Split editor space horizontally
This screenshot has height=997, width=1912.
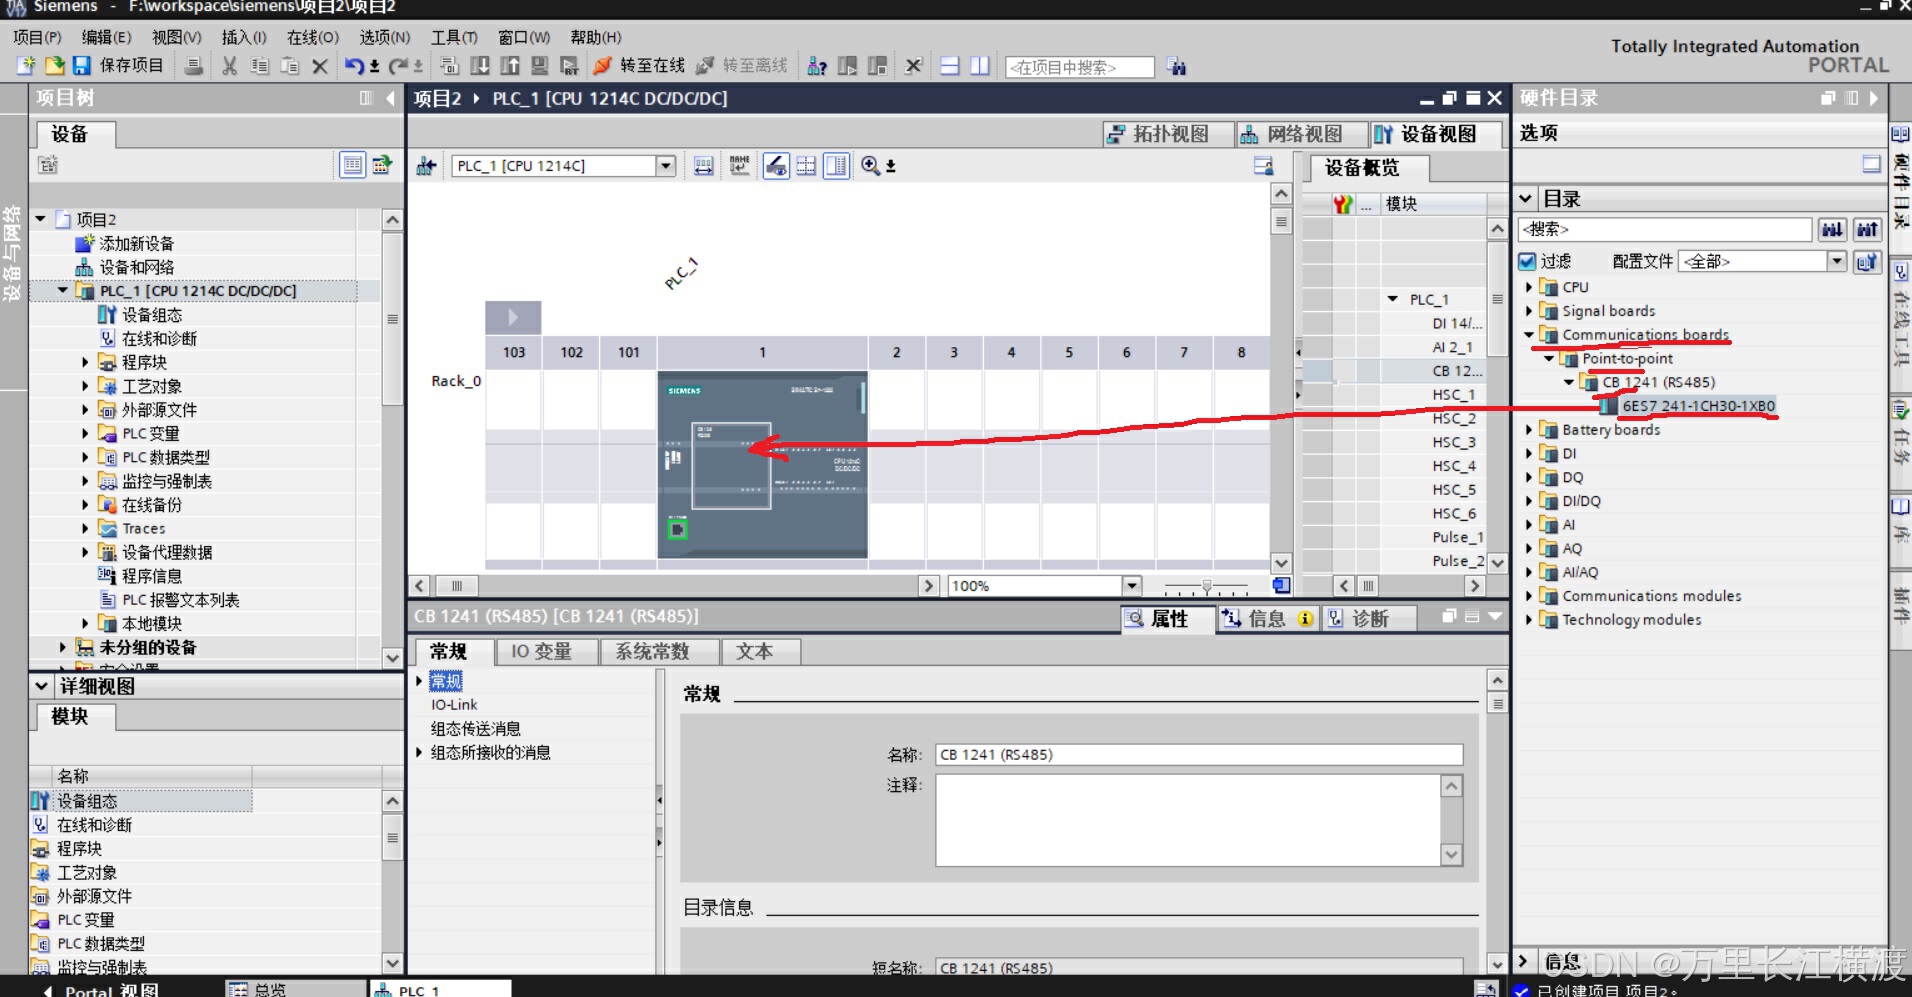(x=950, y=66)
